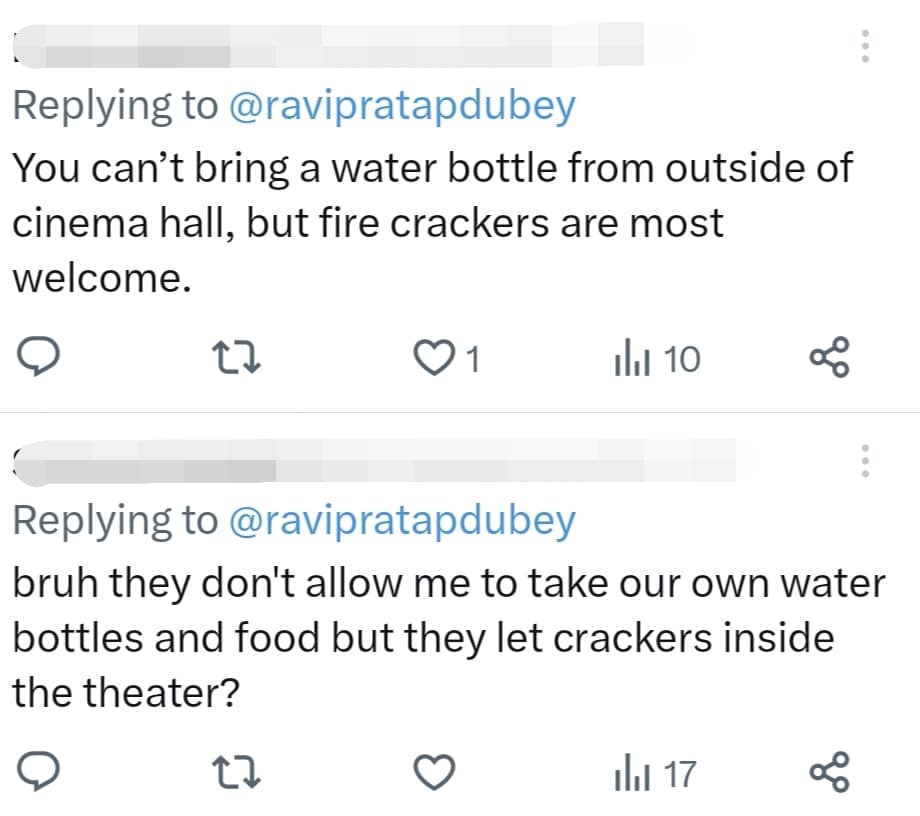This screenshot has height=816, width=920.
Task: Open more options for second tweet
Action: click(865, 461)
